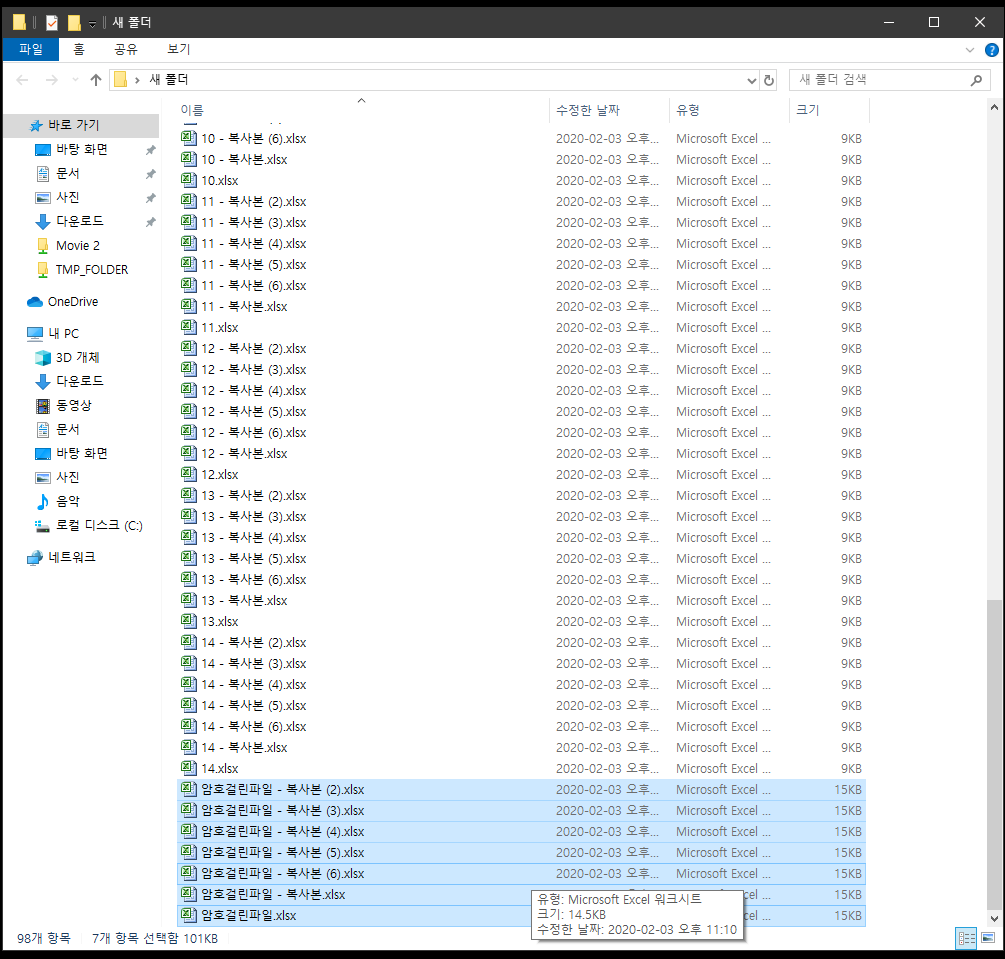This screenshot has height=959, width=1005.
Task: Click the folder icon in the title bar
Action: point(19,23)
